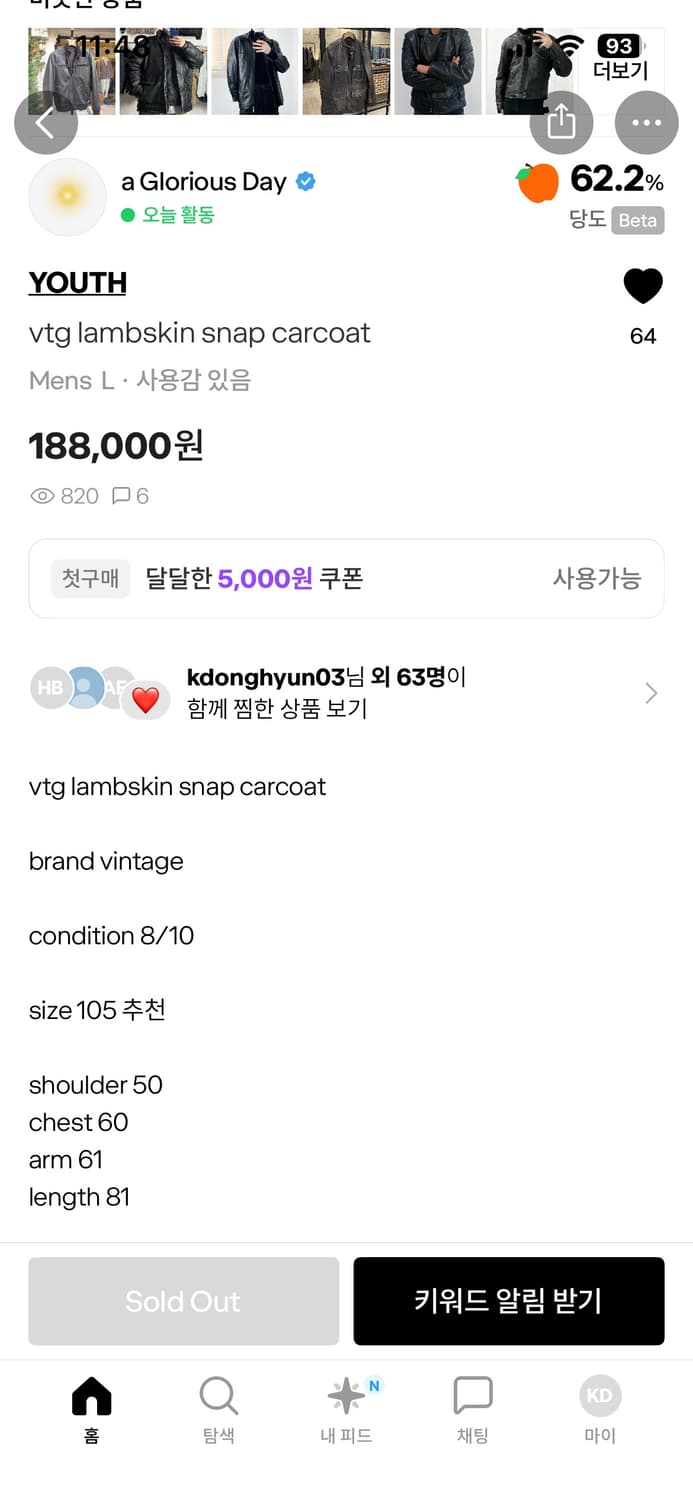The image size is (693, 1500).
Task: Toggle the heart like button
Action: 642,287
